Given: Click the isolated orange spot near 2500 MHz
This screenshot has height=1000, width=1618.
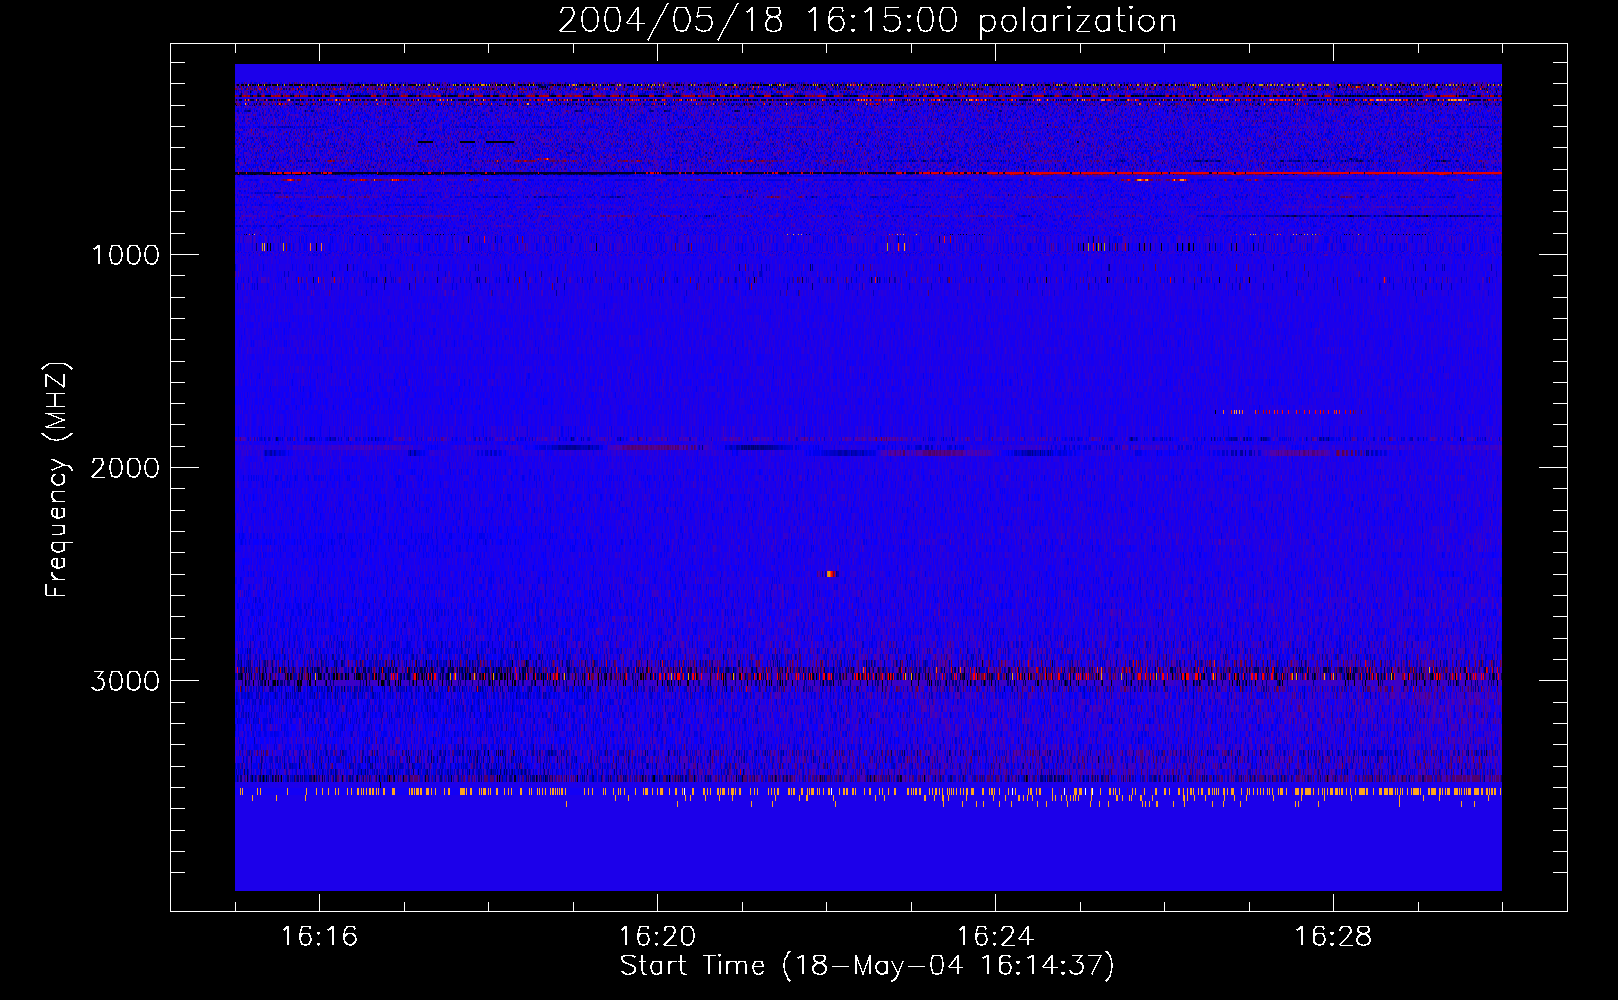Looking at the screenshot, I should click(830, 574).
